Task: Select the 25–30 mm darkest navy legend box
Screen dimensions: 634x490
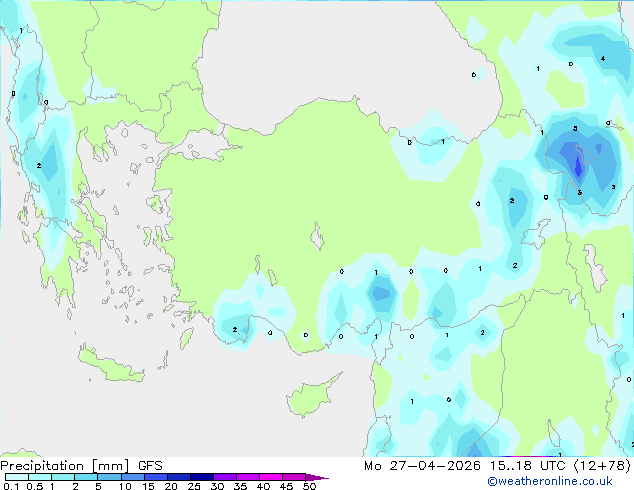Action: pos(201,477)
